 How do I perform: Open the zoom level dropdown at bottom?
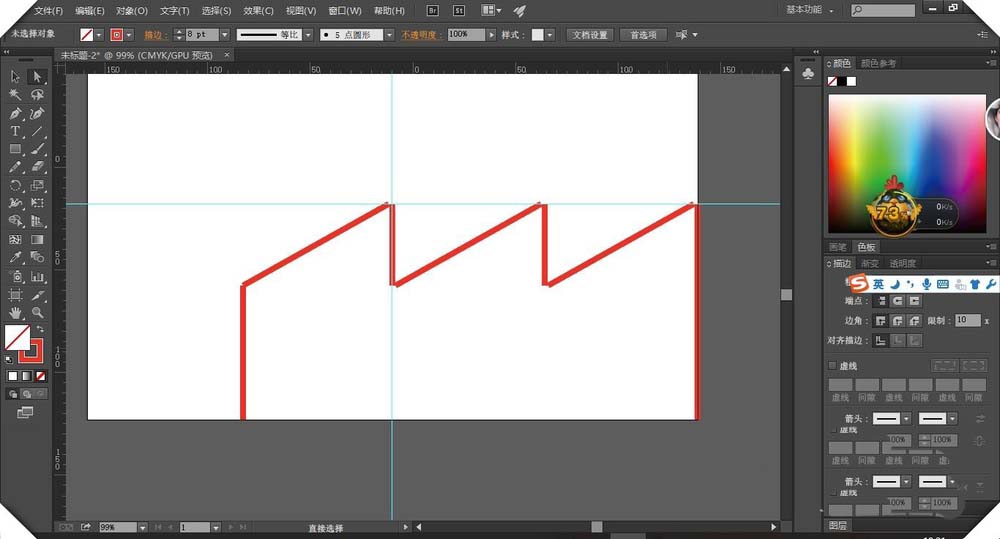pyautogui.click(x=142, y=528)
